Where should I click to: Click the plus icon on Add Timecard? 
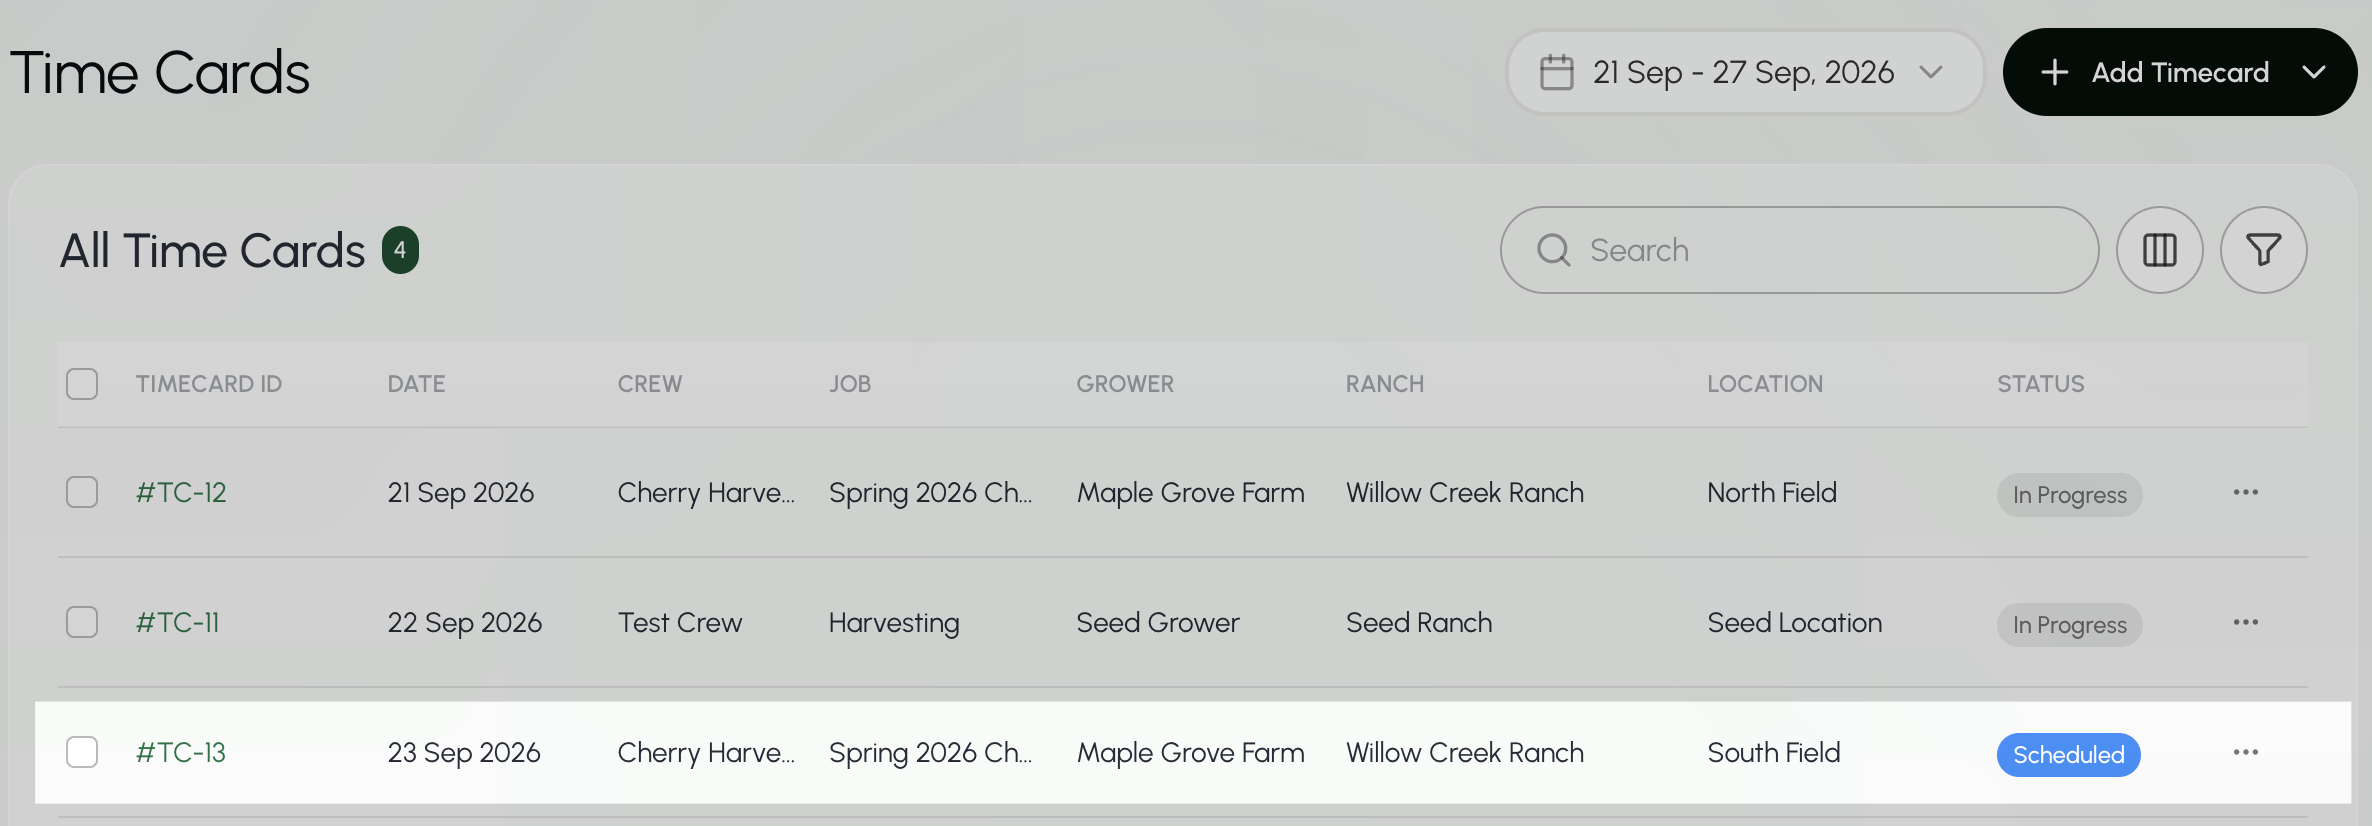click(2054, 72)
